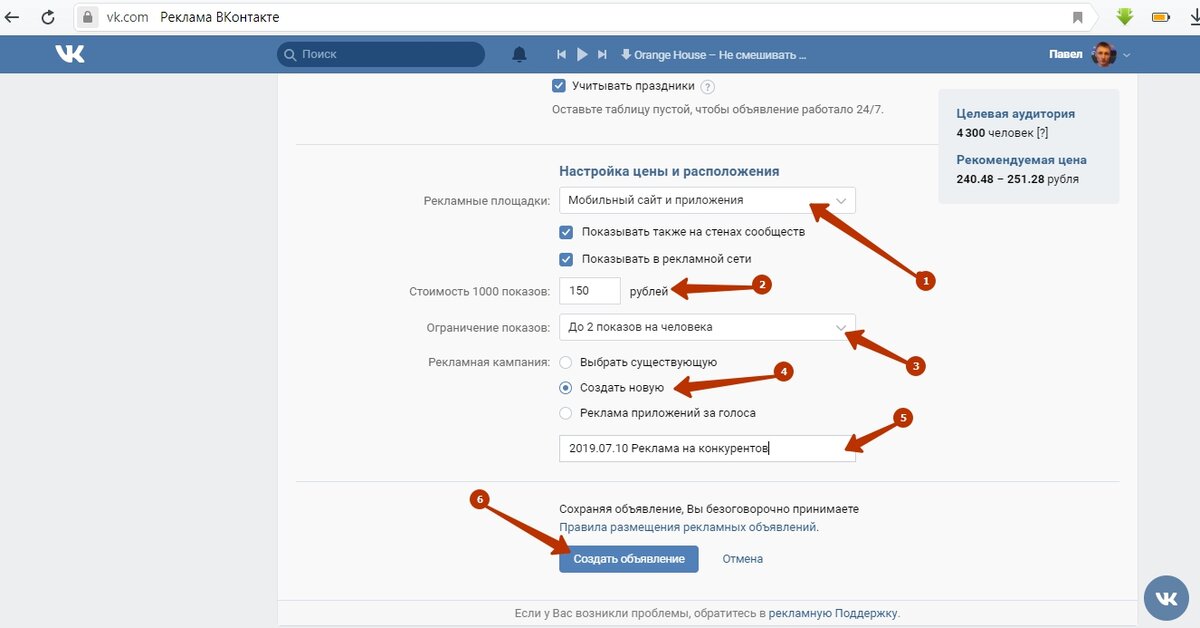Image resolution: width=1200 pixels, height=628 pixels.
Task: Click the Целевая аудитория label
Action: [1016, 114]
